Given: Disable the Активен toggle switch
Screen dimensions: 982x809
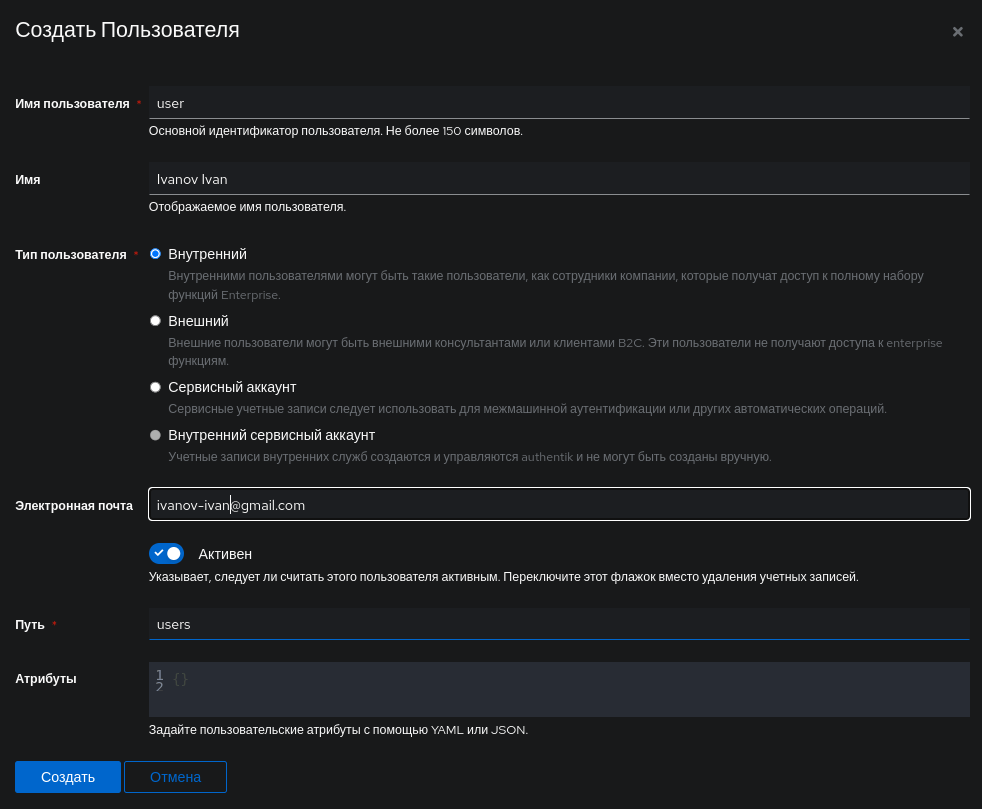Looking at the screenshot, I should point(167,554).
